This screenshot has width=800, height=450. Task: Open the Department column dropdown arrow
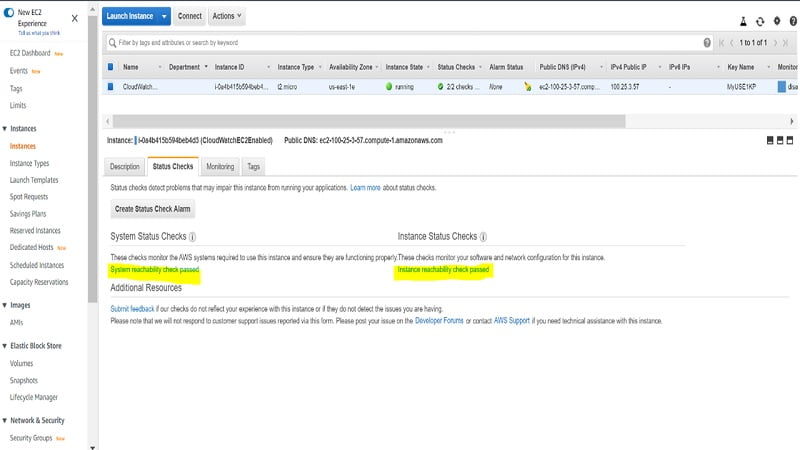tap(206, 67)
